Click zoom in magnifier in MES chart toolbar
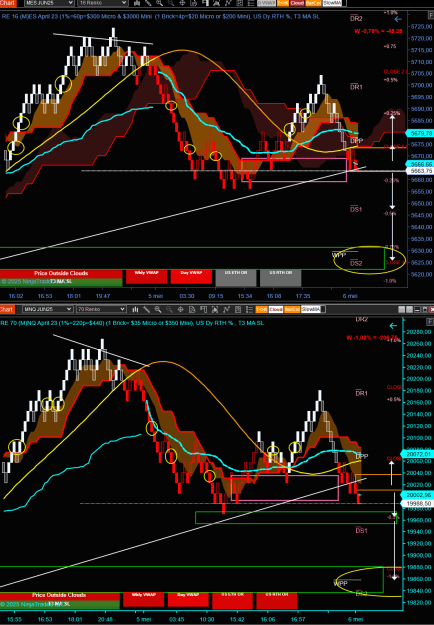Viewport: 434px width, 625px height. tap(159, 3)
